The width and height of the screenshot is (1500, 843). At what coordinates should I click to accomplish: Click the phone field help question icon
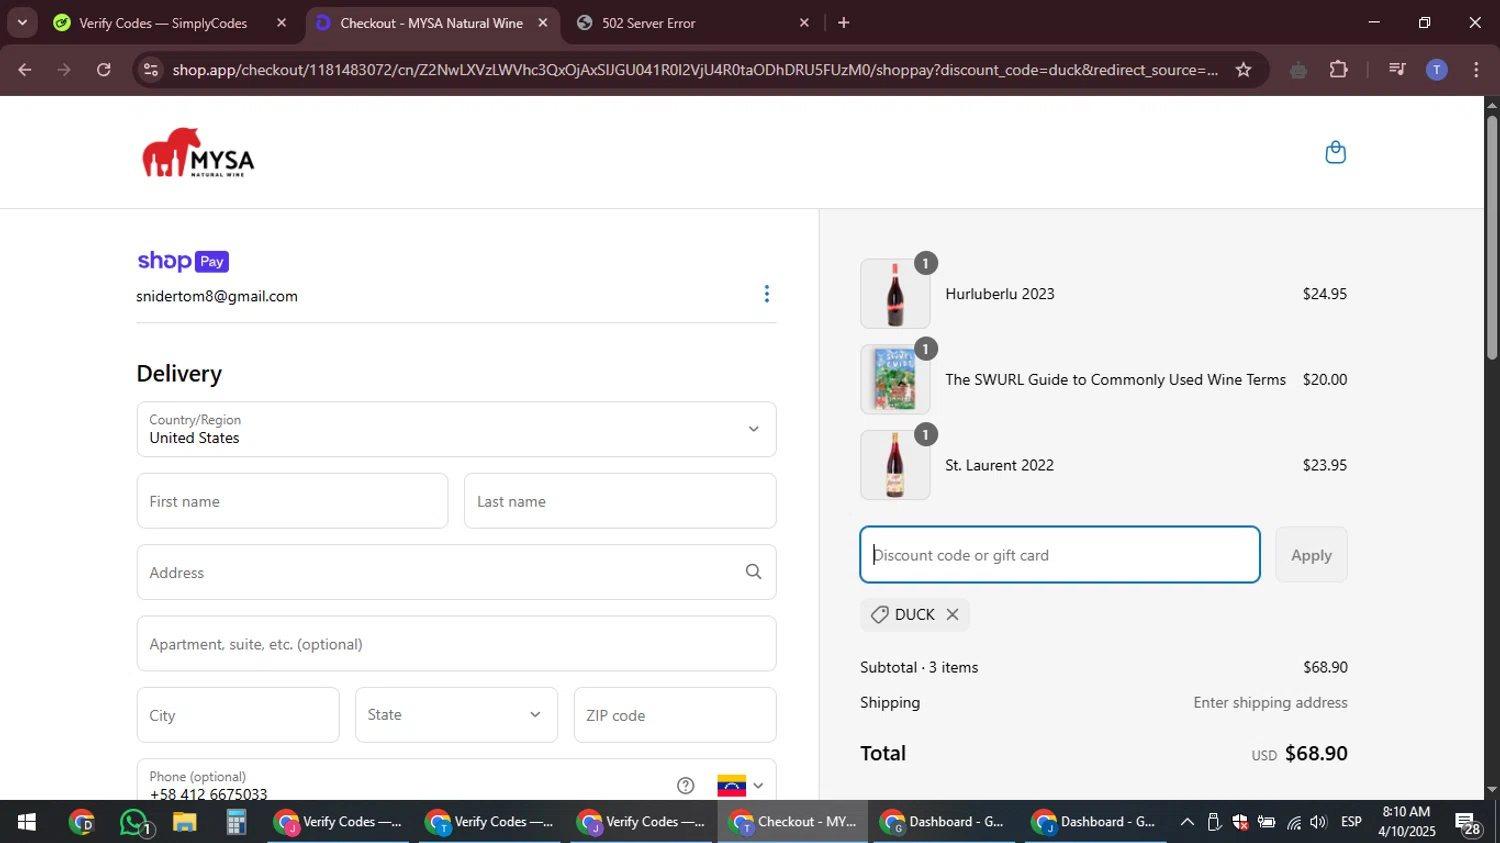coord(685,786)
